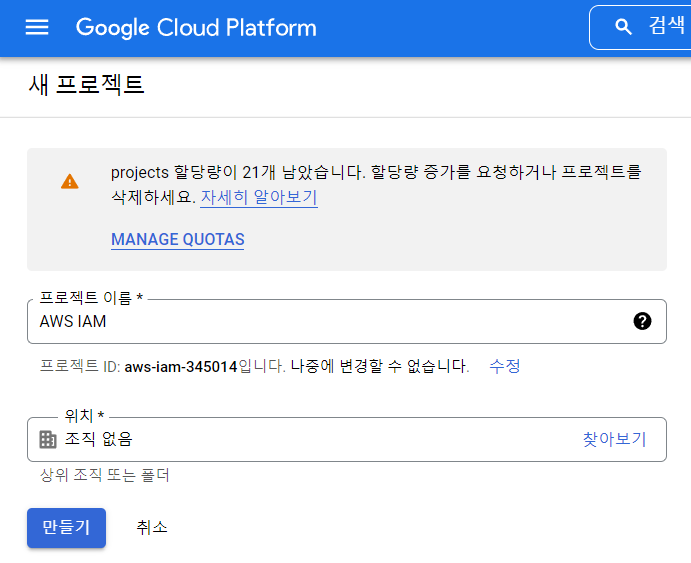
Task: Click the 취소 cancel button
Action: coord(152,527)
